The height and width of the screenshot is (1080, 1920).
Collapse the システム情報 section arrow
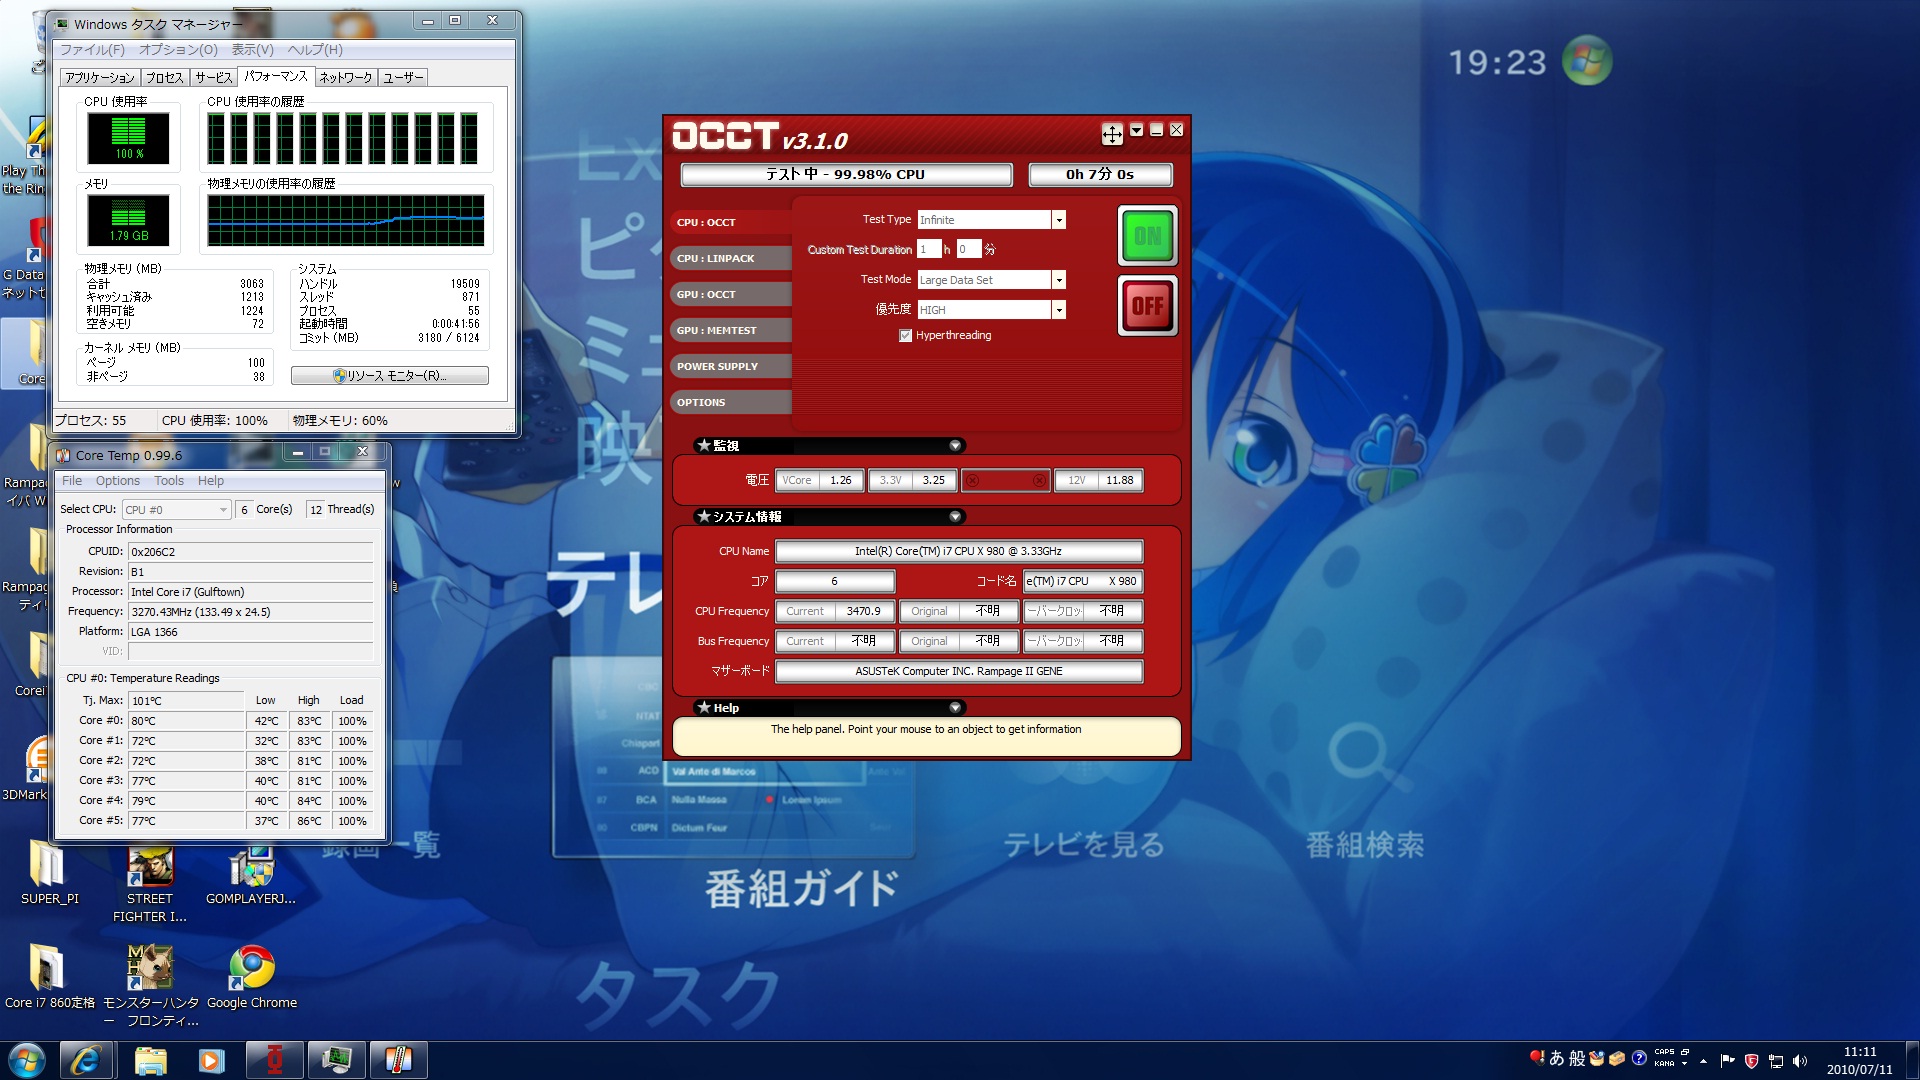click(955, 517)
